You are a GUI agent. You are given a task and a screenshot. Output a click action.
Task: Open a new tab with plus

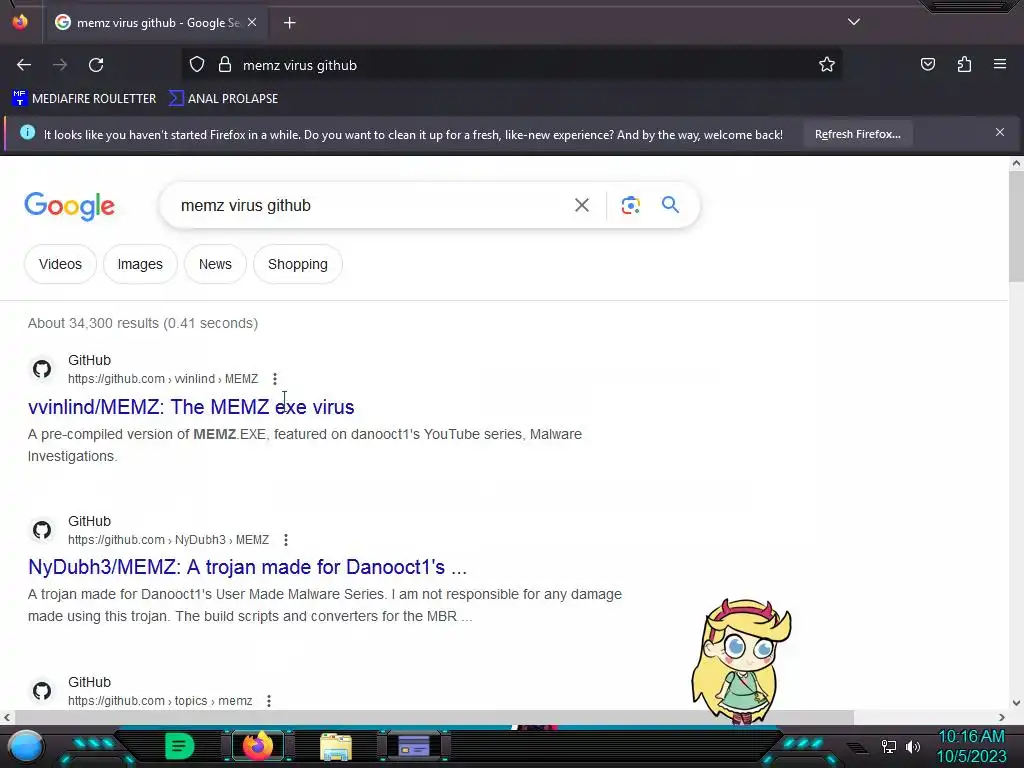coord(289,23)
